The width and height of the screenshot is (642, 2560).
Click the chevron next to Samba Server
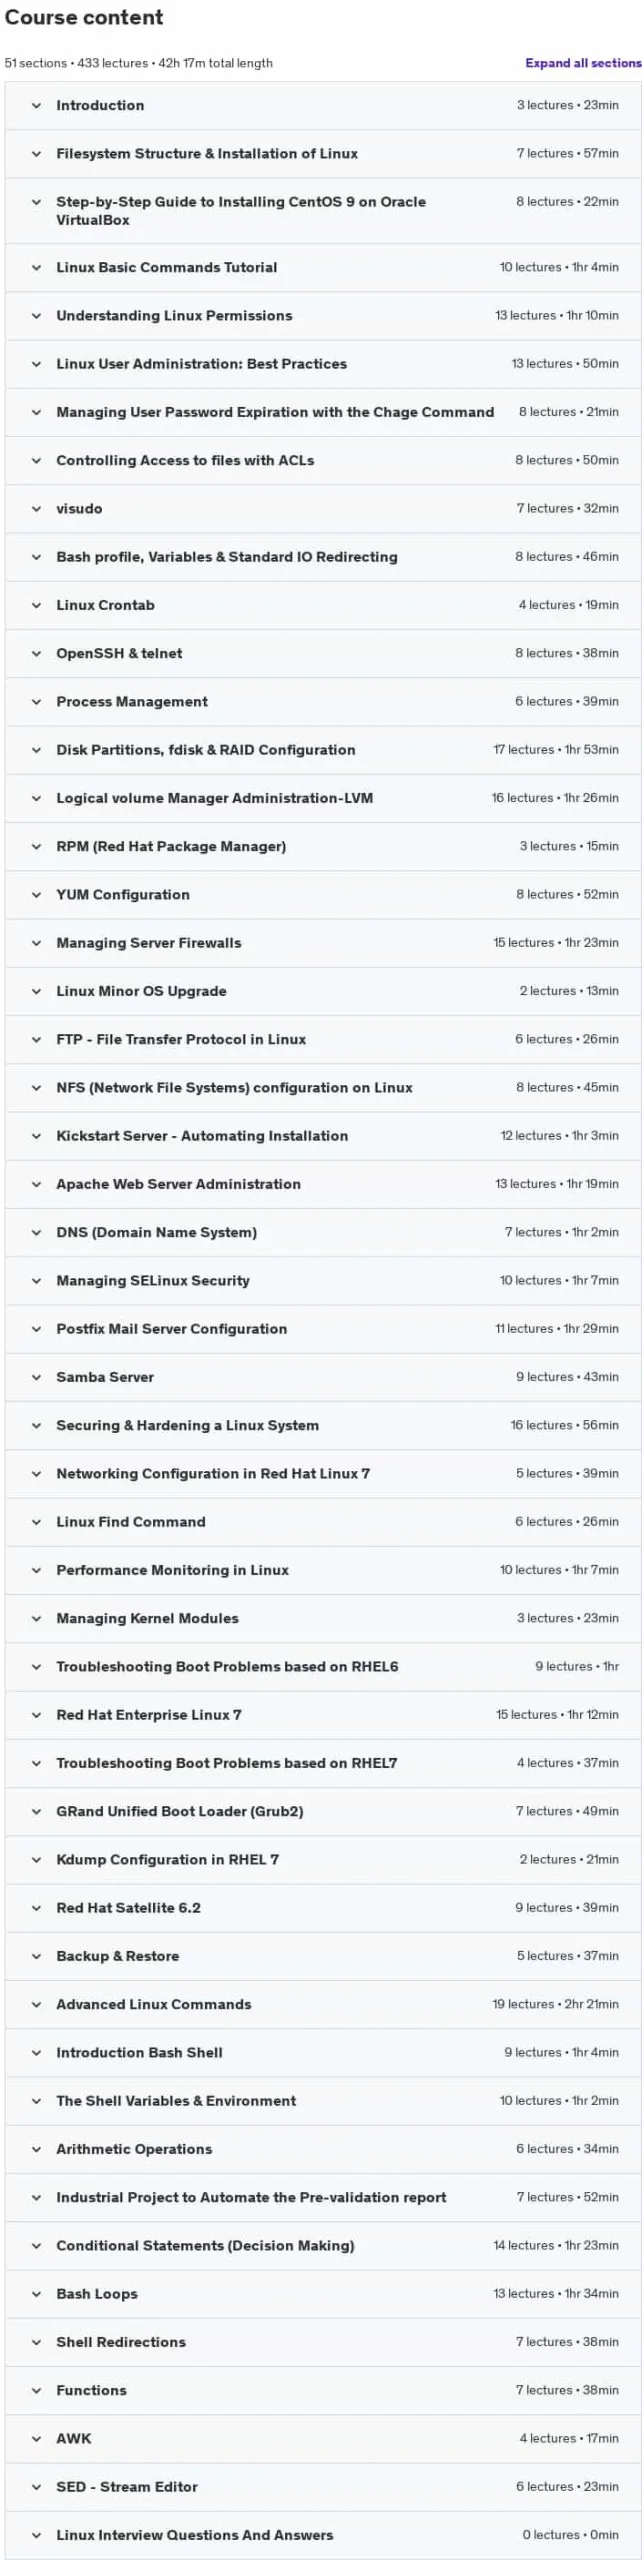36,1377
